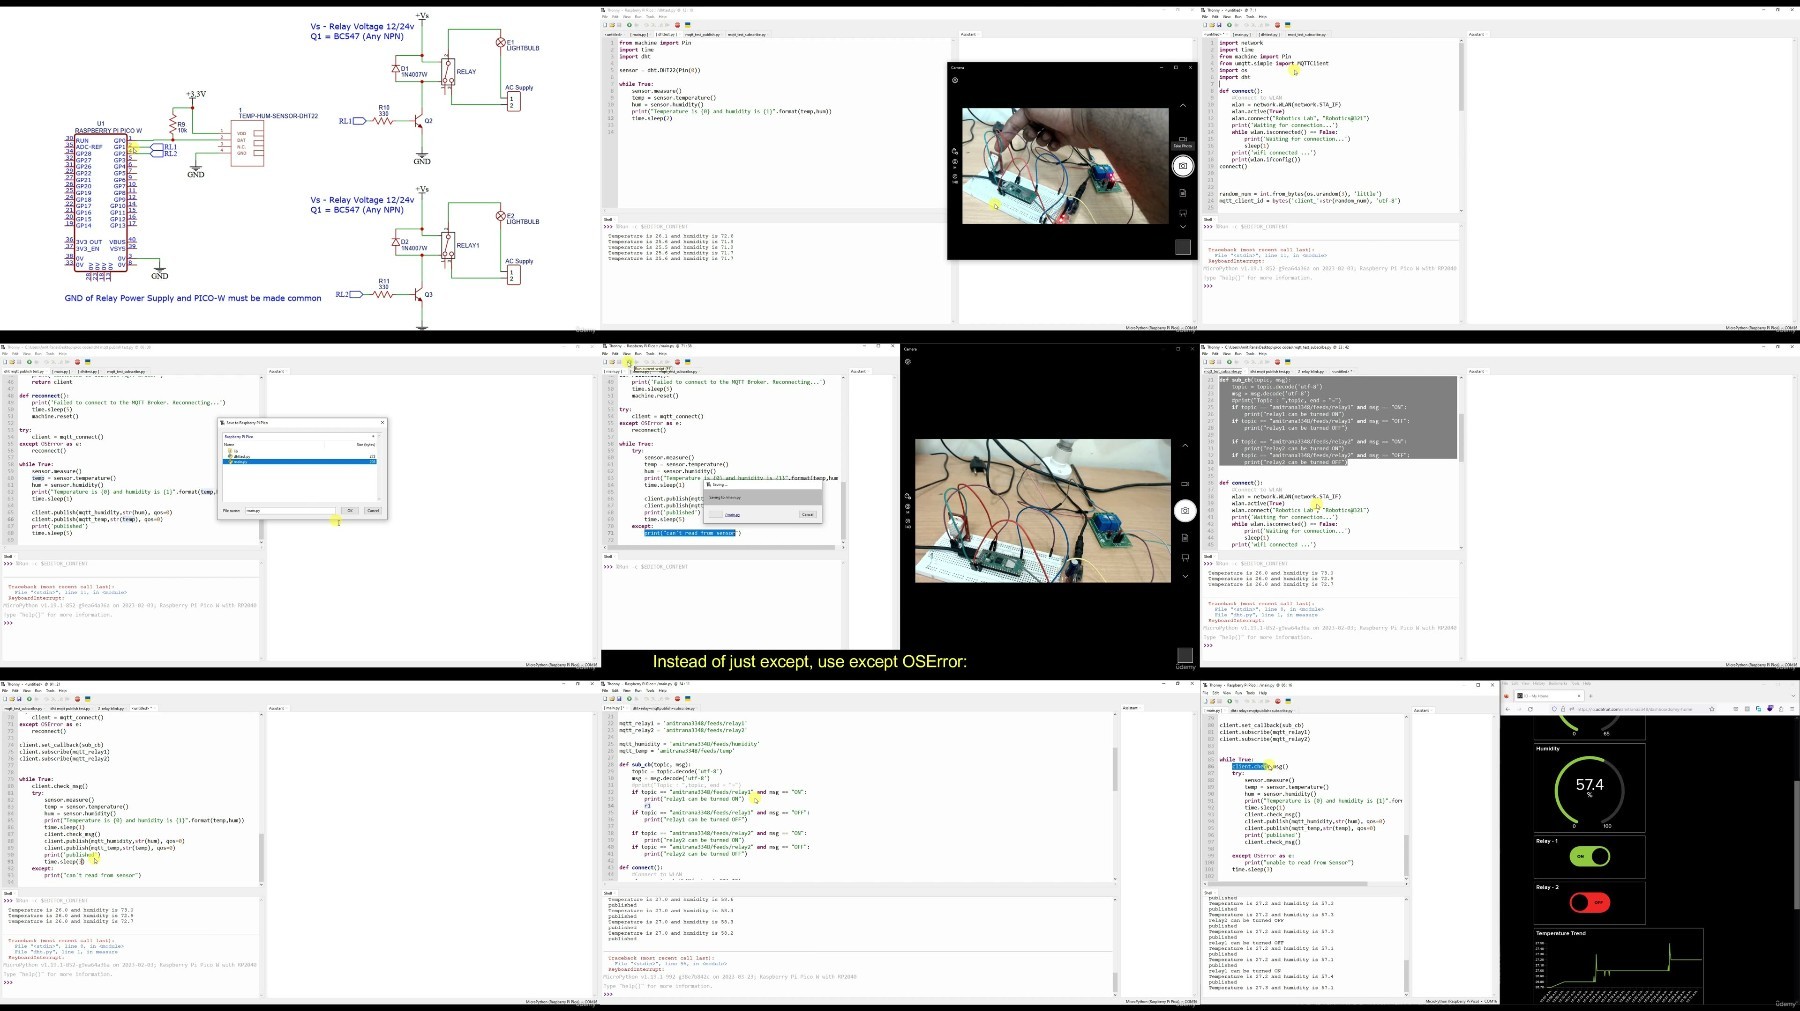Click the down chevron in the hand Camera window
The image size is (1800, 1011).
point(1182,226)
